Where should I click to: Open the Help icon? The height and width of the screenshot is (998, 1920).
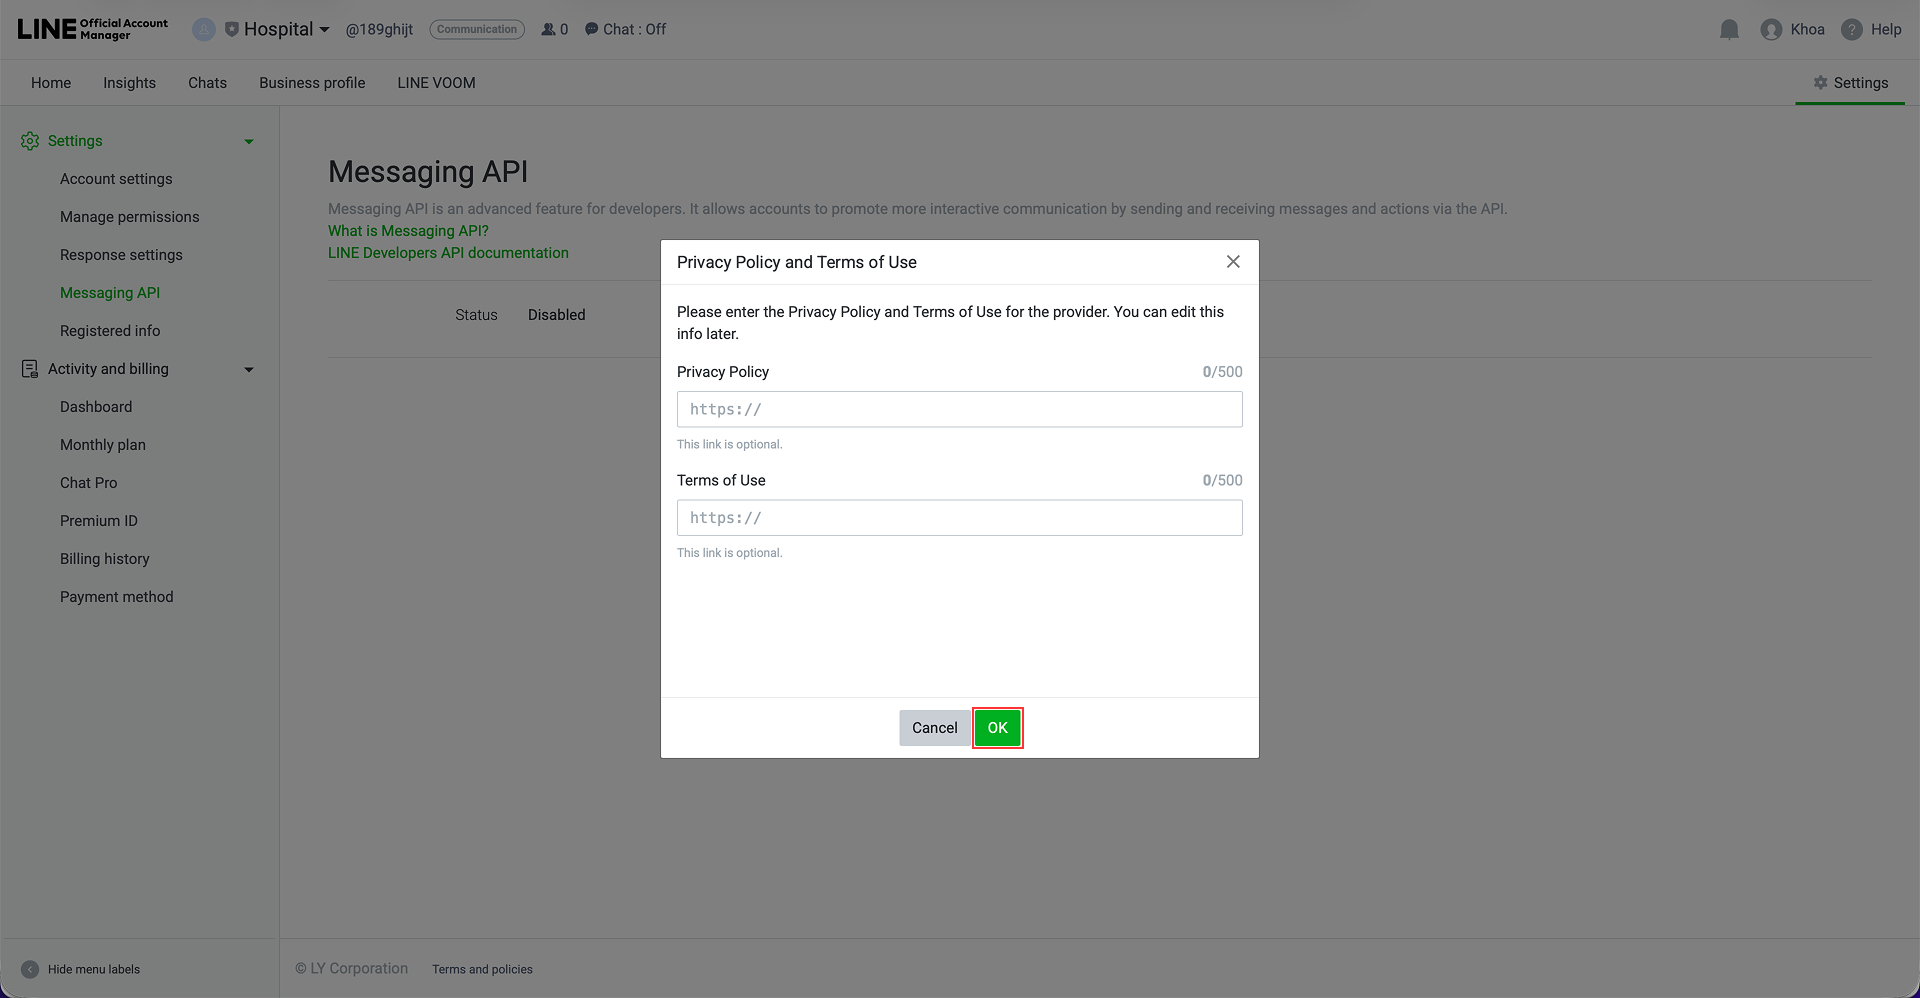click(x=1851, y=29)
